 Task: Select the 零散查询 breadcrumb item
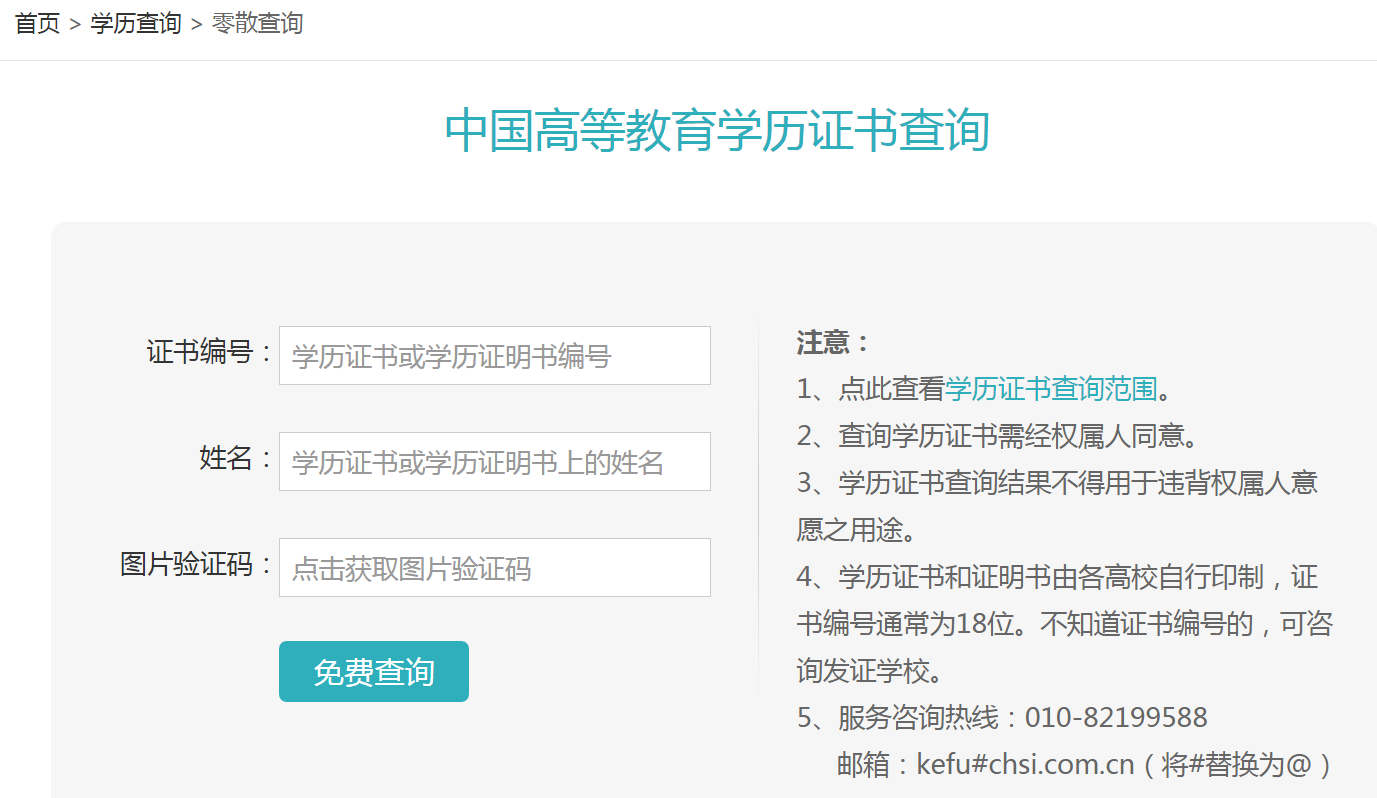(x=257, y=23)
